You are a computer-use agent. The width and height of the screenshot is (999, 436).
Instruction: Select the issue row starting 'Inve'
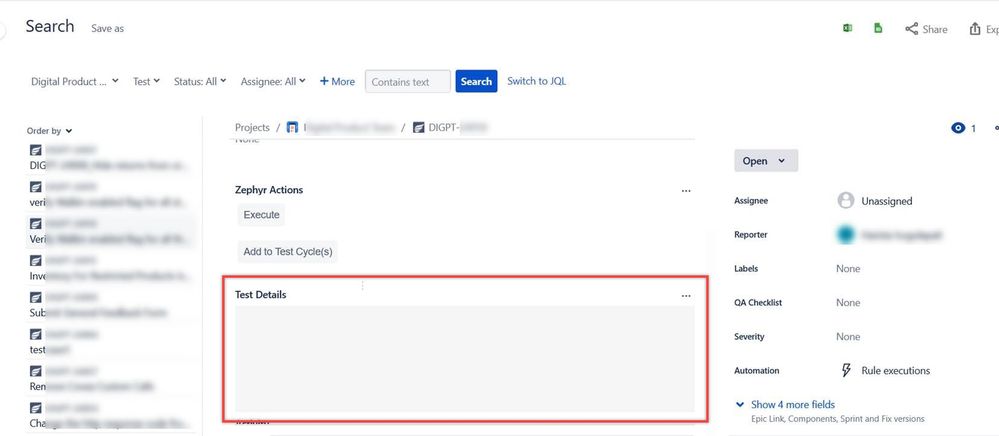click(111, 268)
